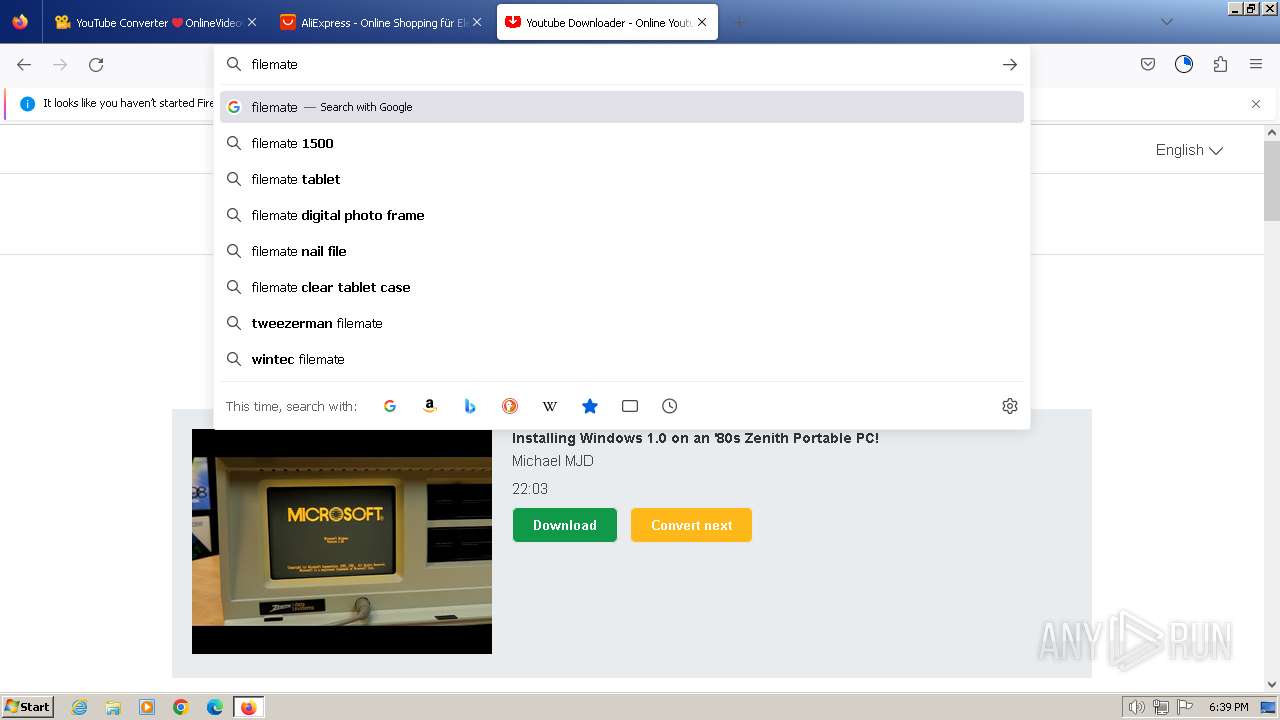
Task: Select suggestion 'filemate clear tablet case'
Action: point(622,287)
